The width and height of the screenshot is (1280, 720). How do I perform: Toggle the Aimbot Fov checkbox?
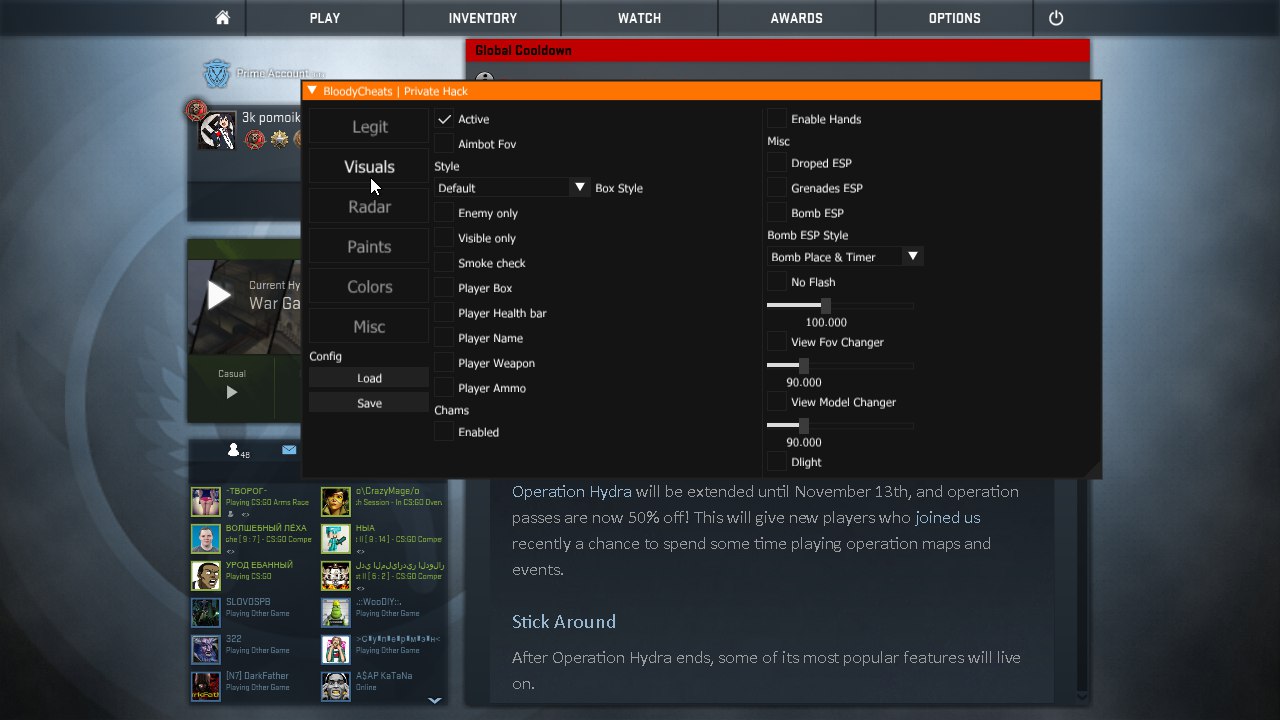click(x=444, y=144)
